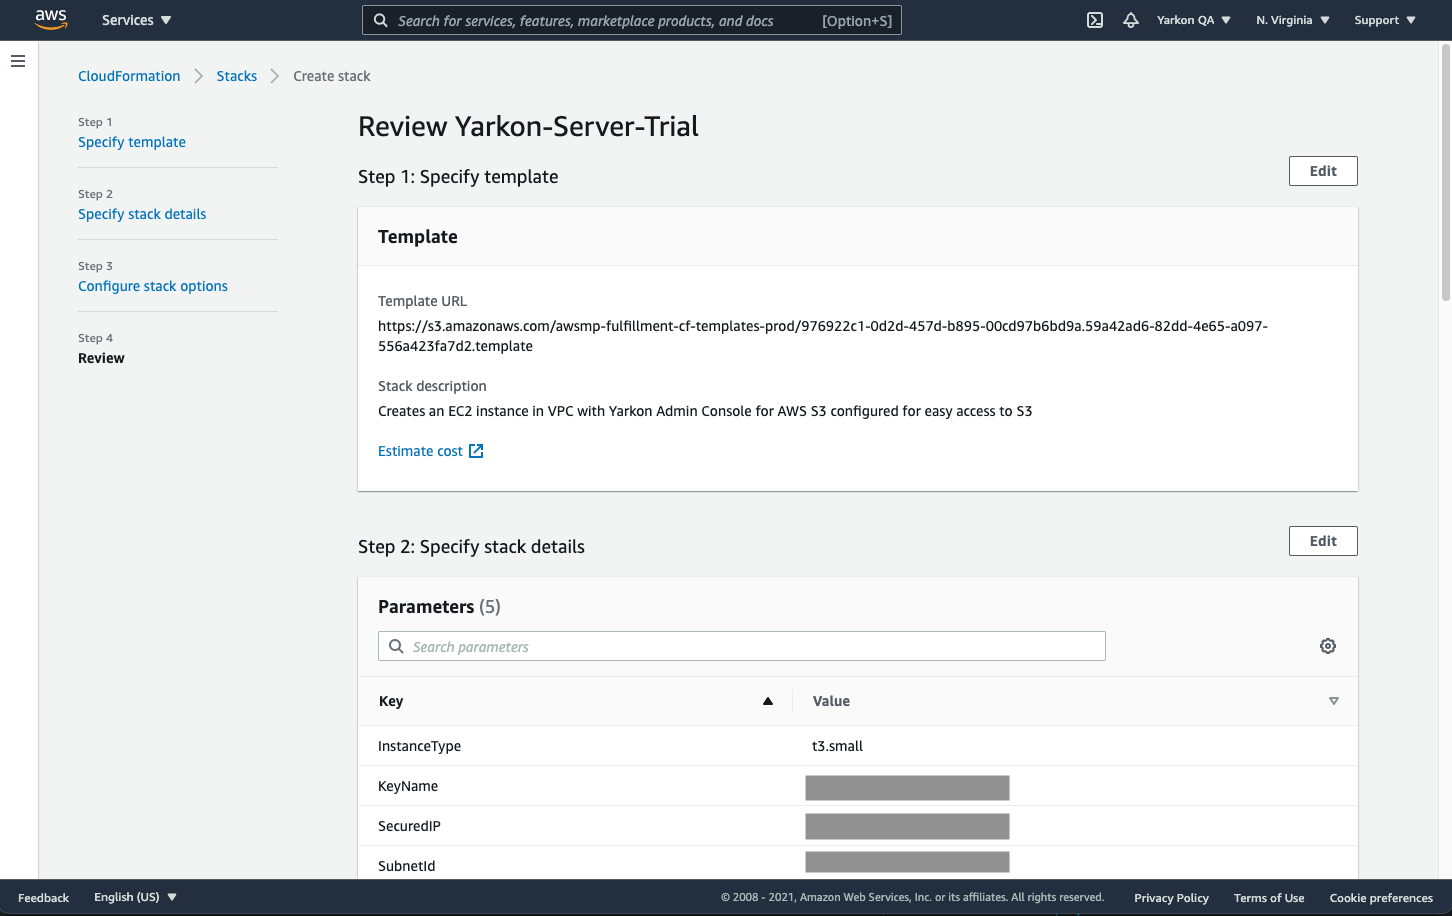Go to Step 1 Specify template
Screen dimensions: 1452x916
[x=132, y=142]
